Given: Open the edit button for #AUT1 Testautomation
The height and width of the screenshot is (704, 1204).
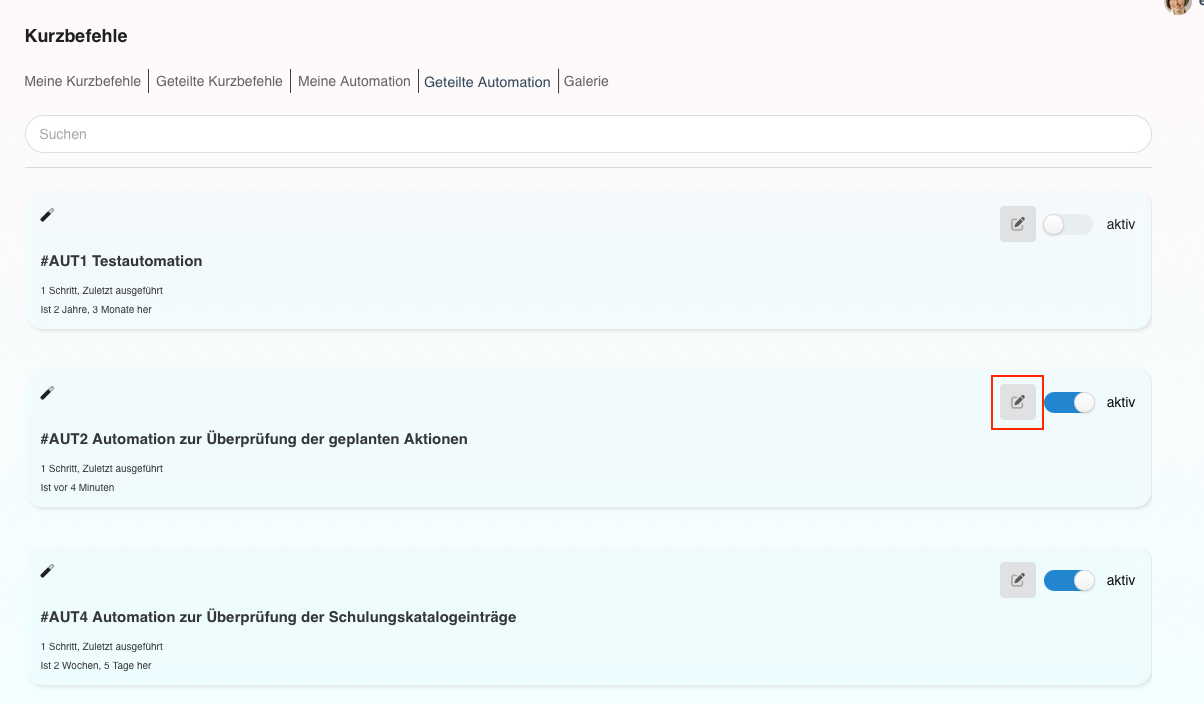Looking at the screenshot, I should pos(1018,224).
